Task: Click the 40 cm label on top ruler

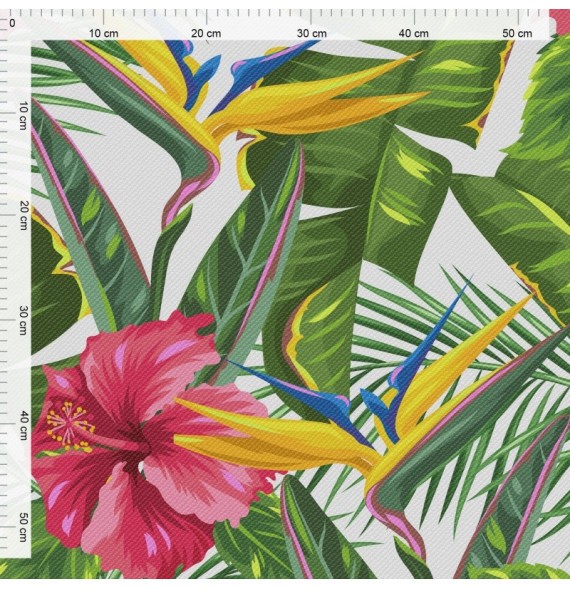Action: 413,33
